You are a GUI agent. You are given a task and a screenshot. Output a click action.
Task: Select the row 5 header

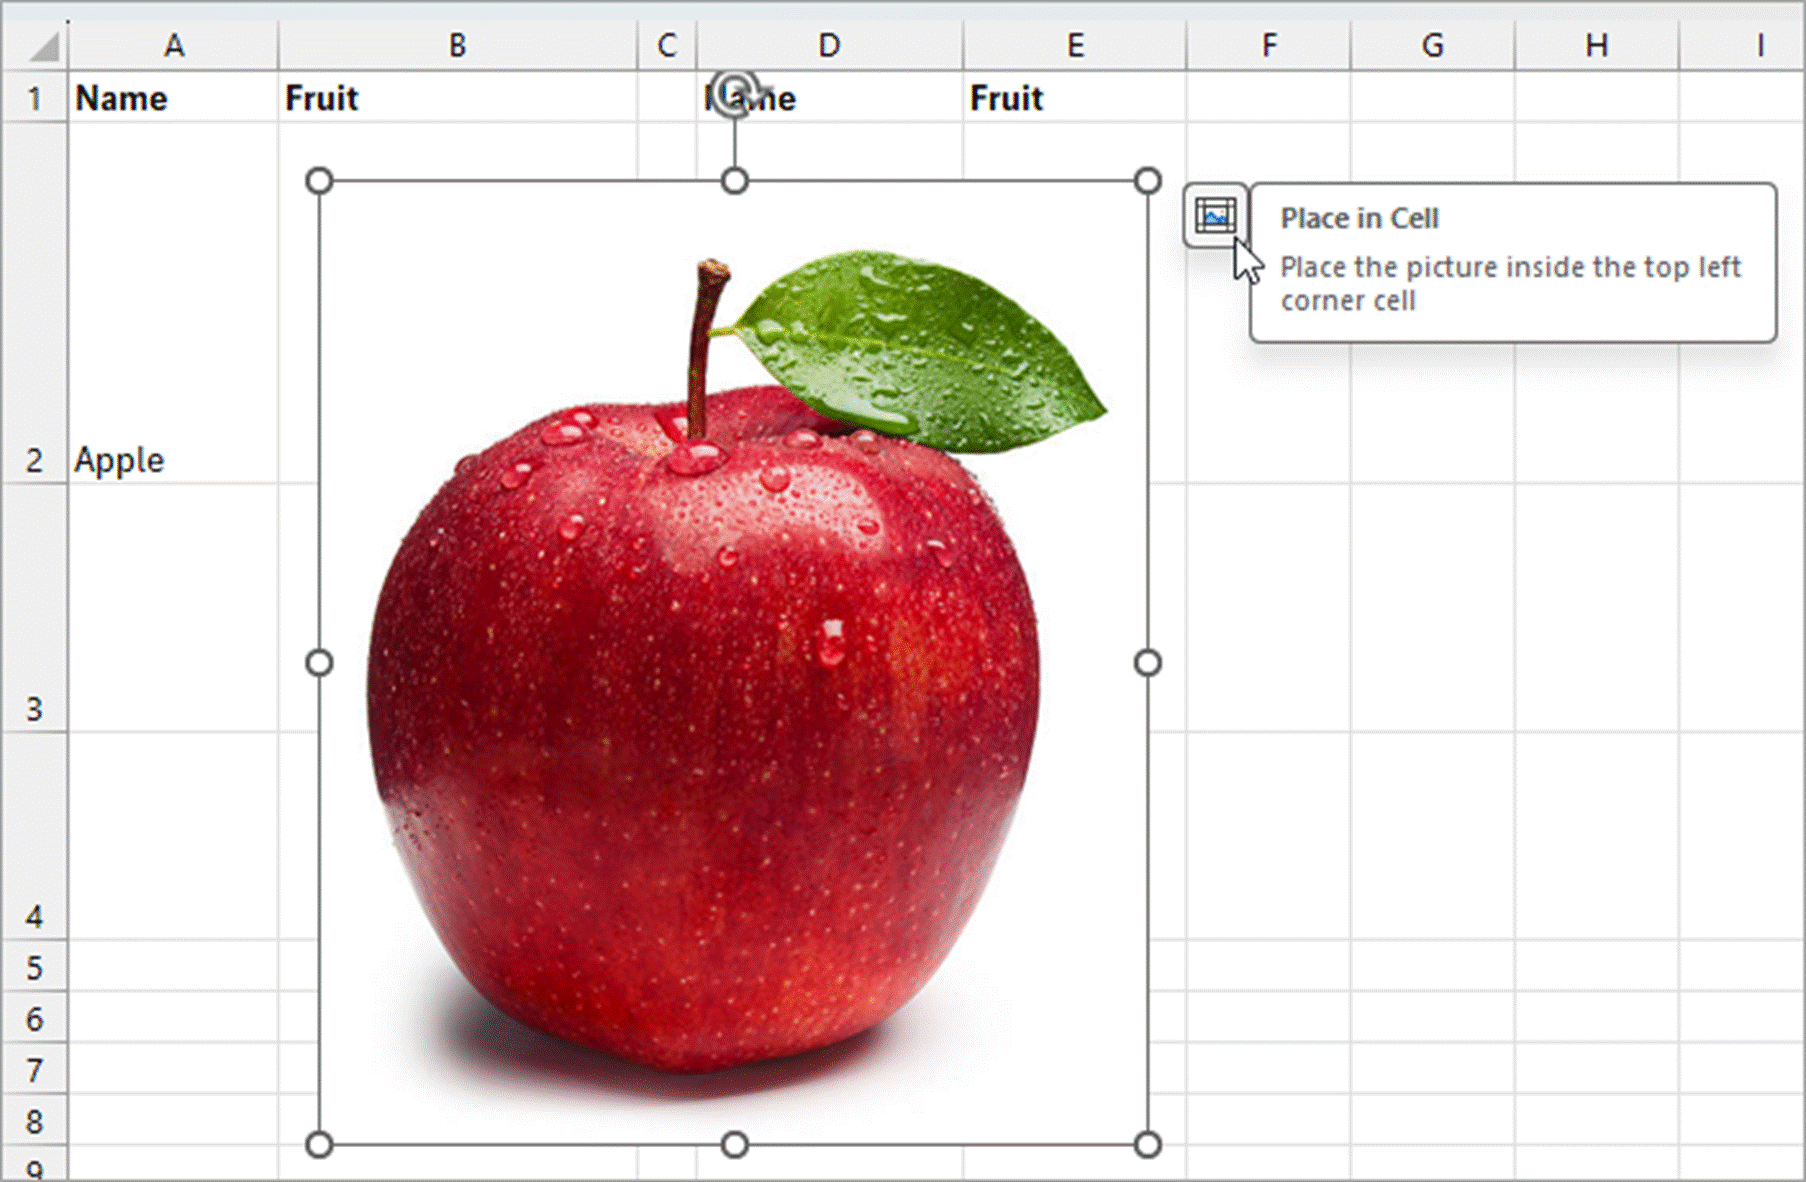coord(34,967)
